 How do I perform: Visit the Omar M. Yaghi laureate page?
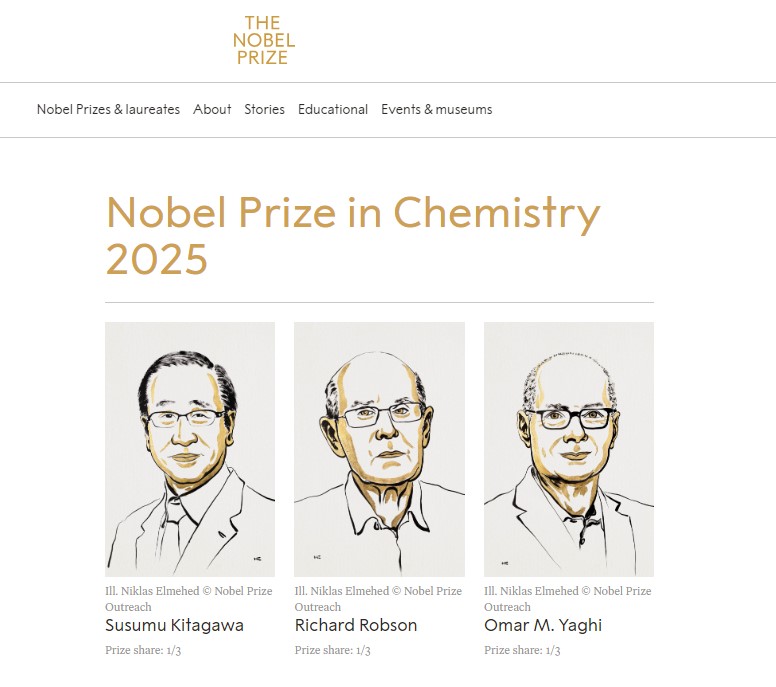543,626
